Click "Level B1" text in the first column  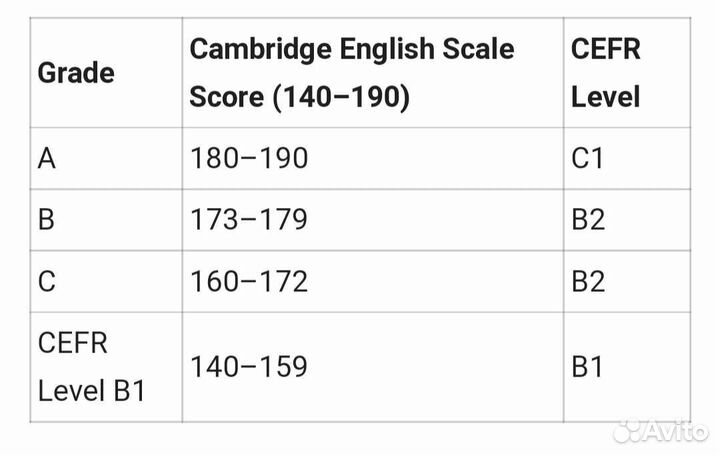click(x=92, y=390)
